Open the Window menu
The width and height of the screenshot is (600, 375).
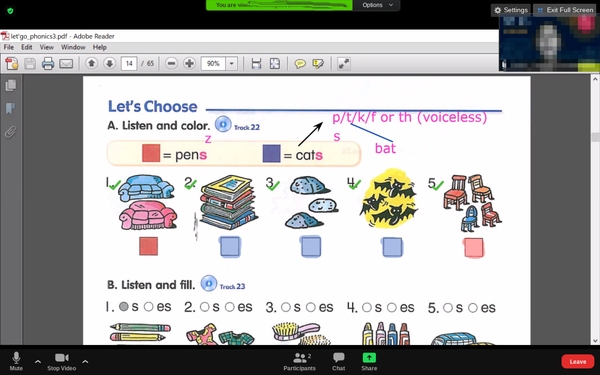tap(73, 47)
